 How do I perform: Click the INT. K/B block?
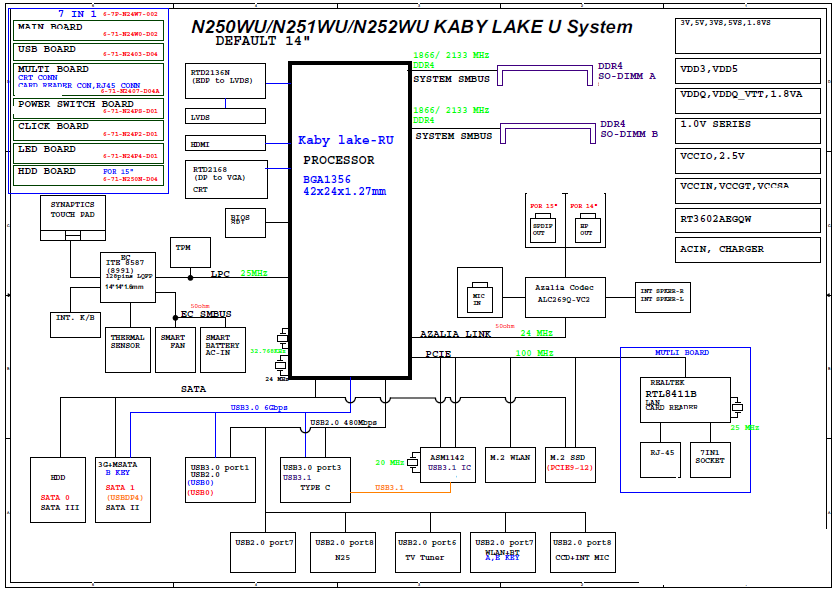(x=75, y=325)
